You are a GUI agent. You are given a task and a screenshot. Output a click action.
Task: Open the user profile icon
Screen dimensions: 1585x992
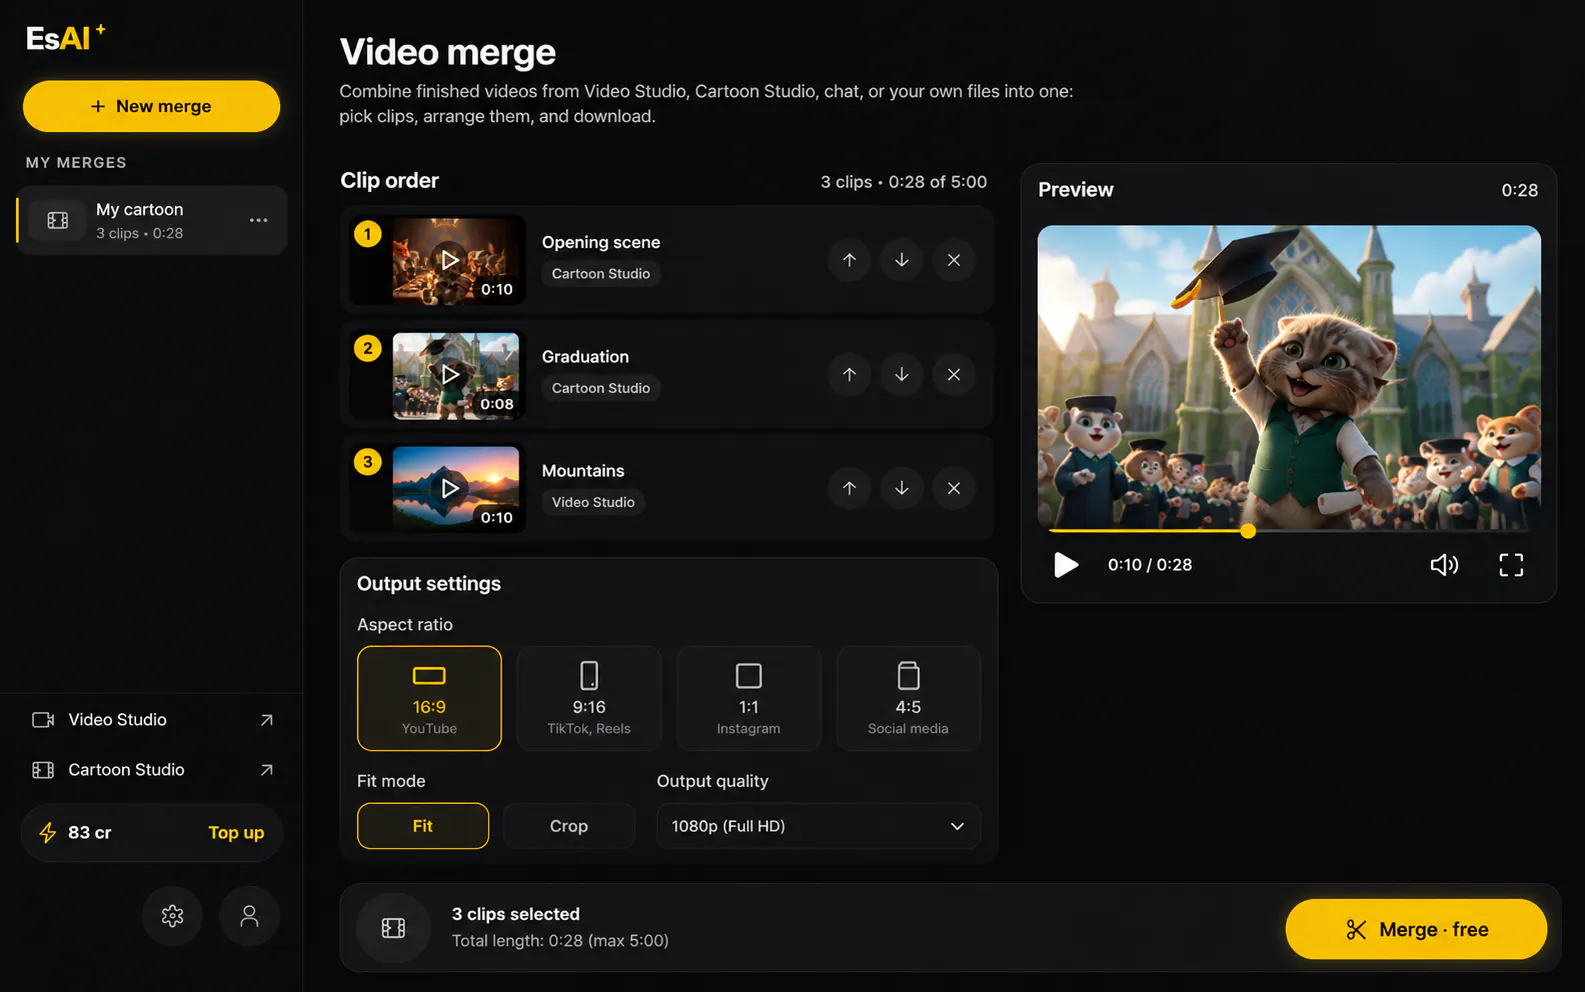pos(249,916)
